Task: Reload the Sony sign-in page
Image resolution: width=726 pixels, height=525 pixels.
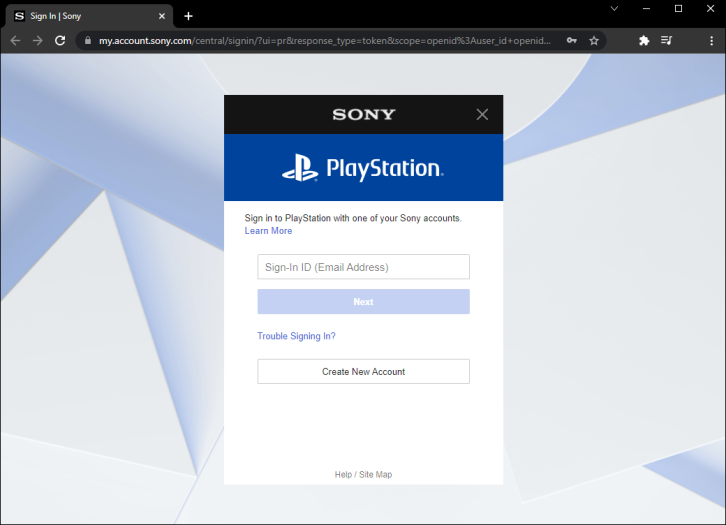Action: (60, 41)
